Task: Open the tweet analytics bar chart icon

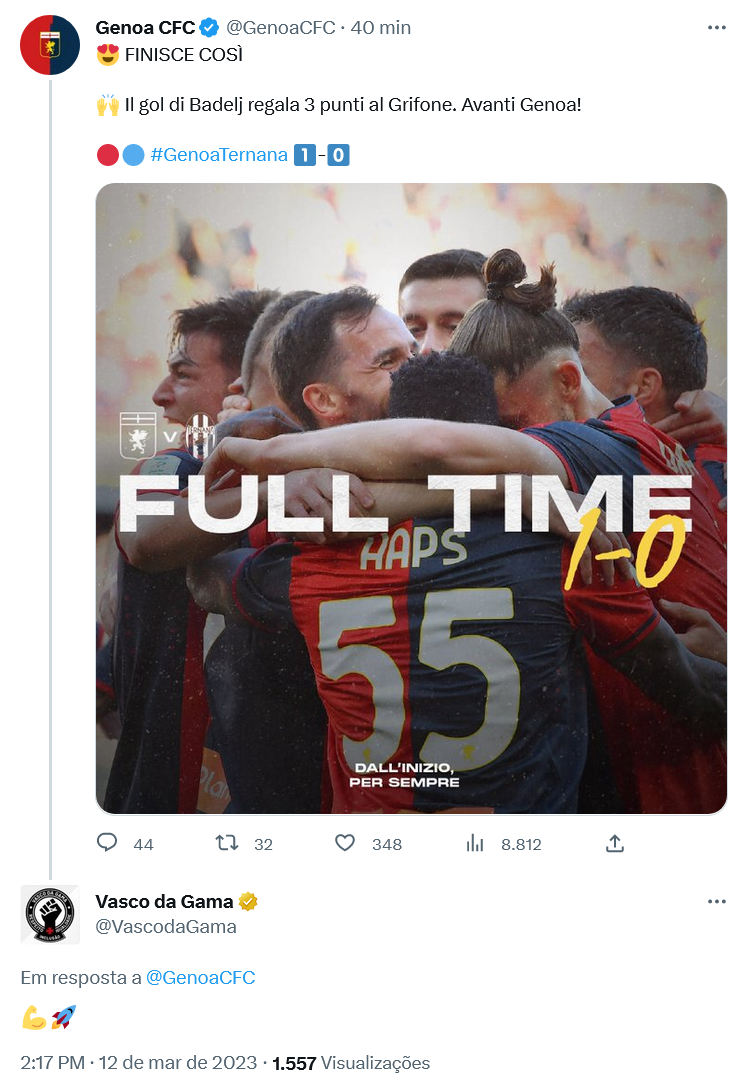Action: 475,843
